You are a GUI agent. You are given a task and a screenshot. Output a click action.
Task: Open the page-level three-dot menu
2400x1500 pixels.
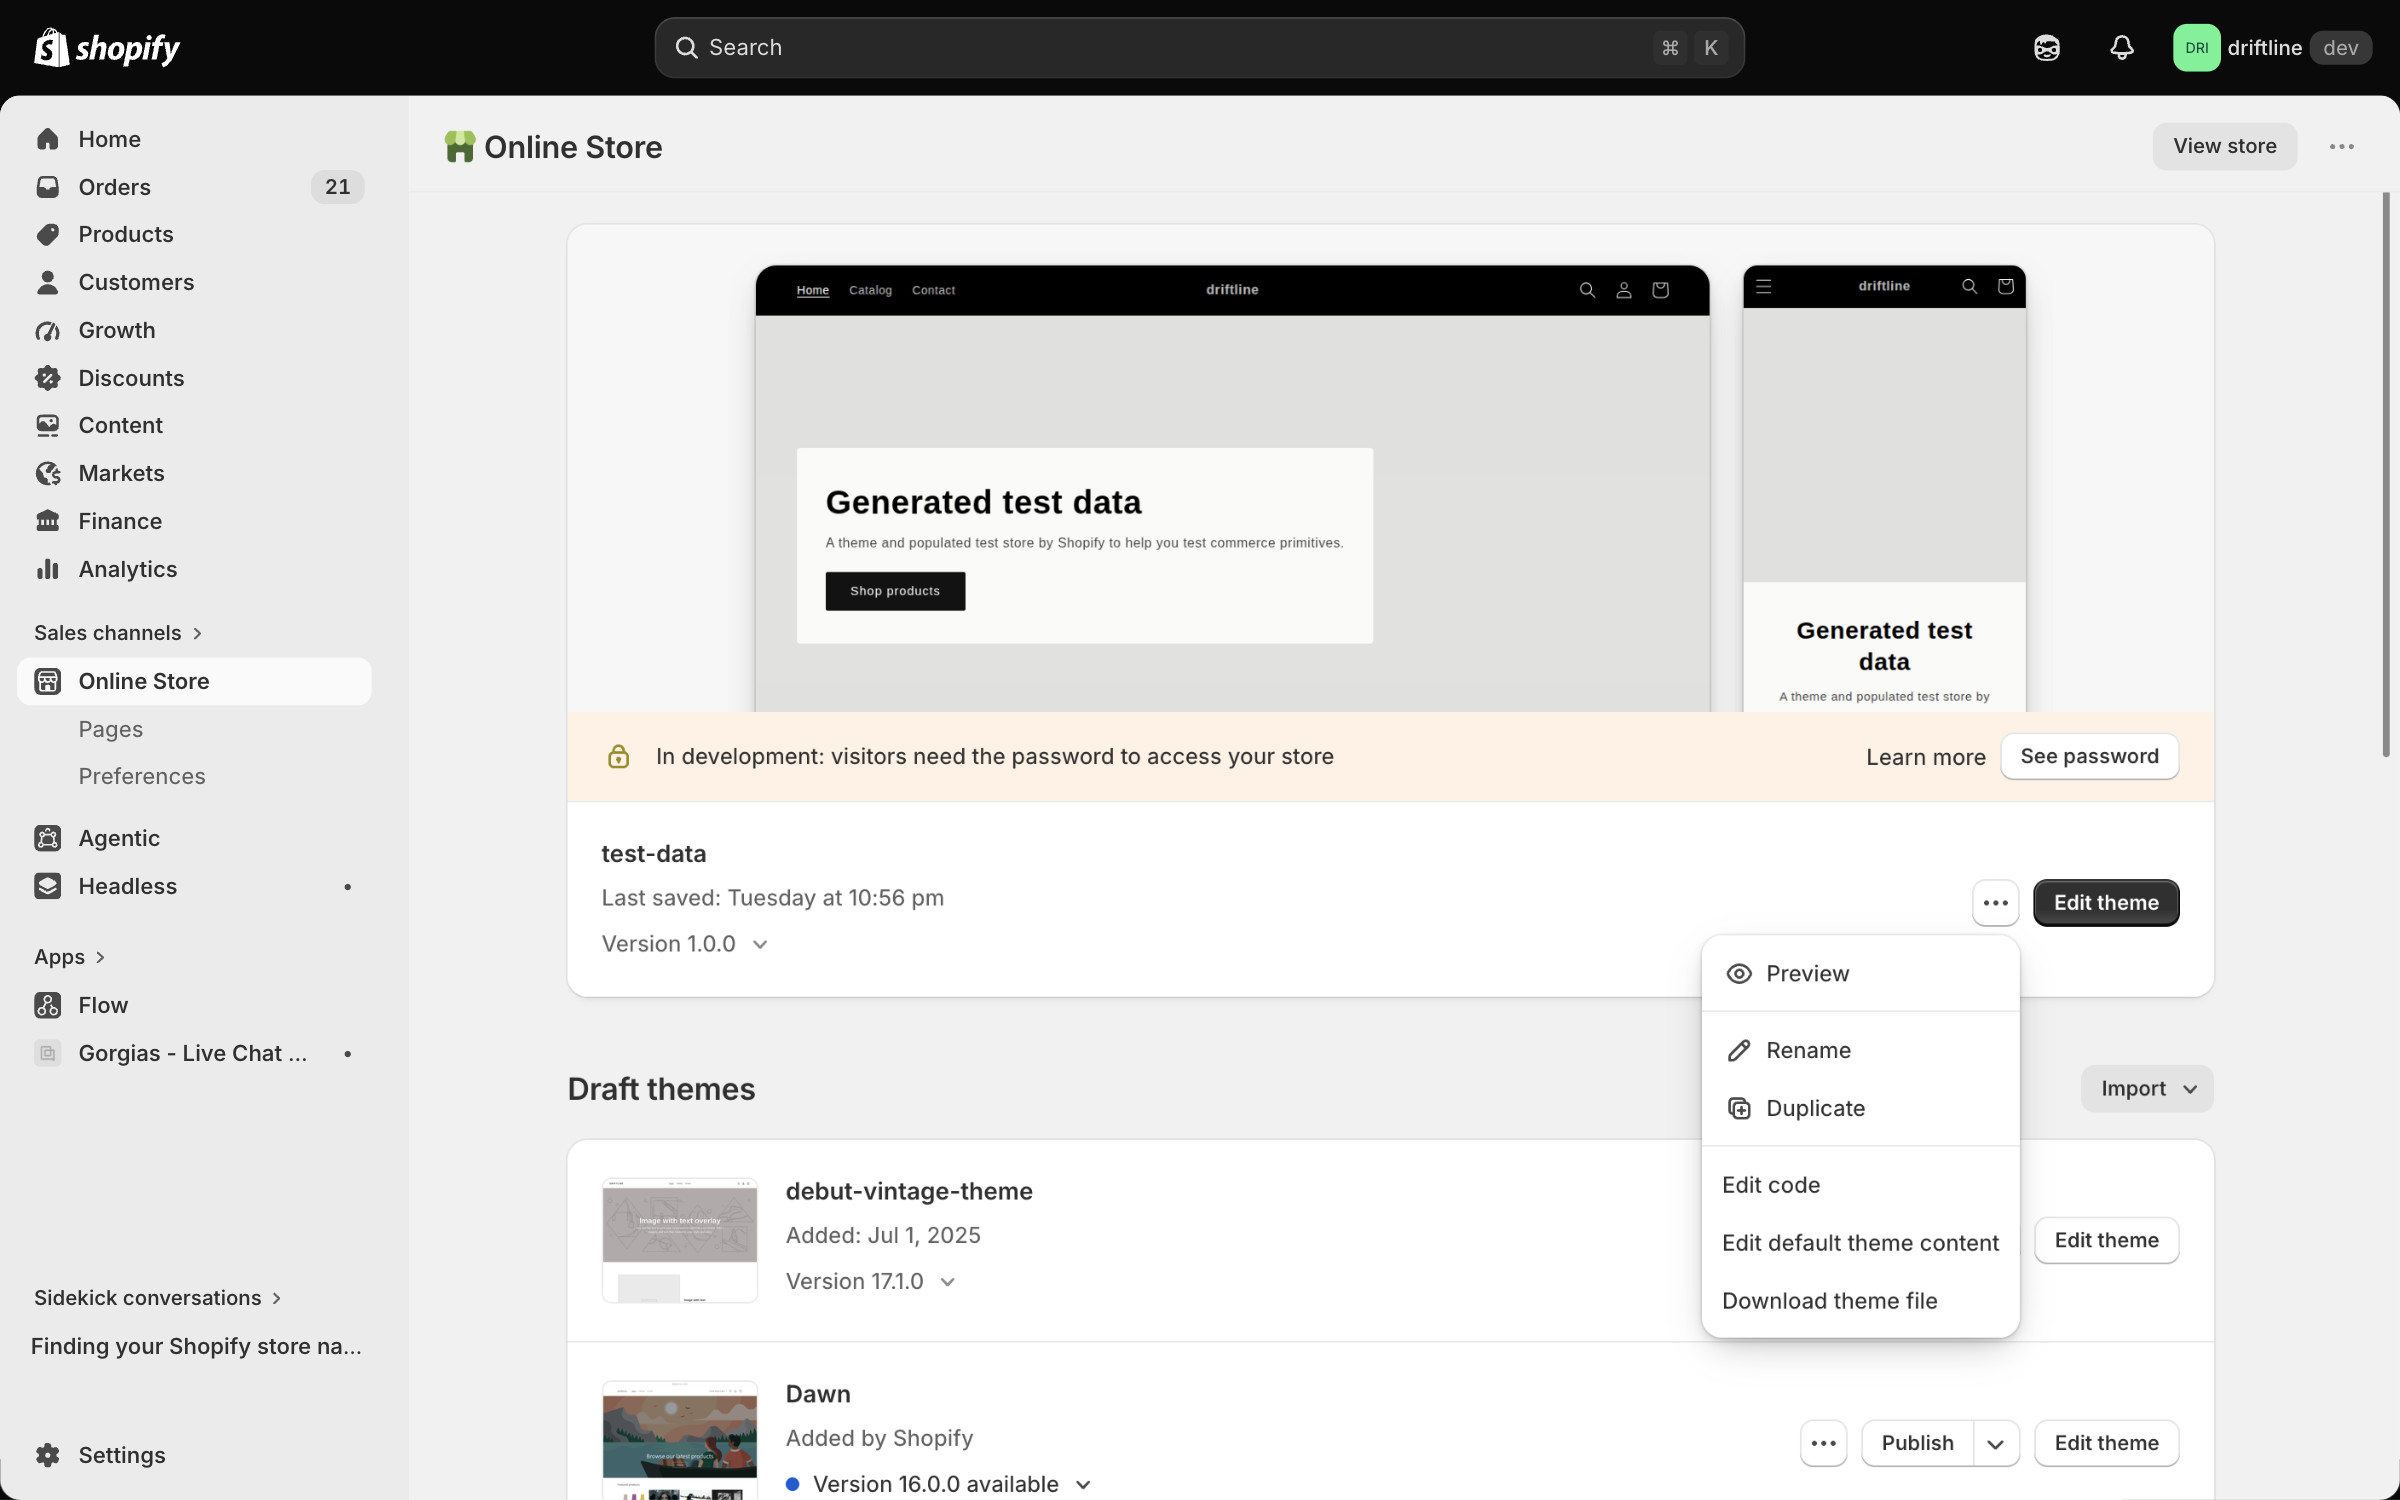pos(2341,147)
